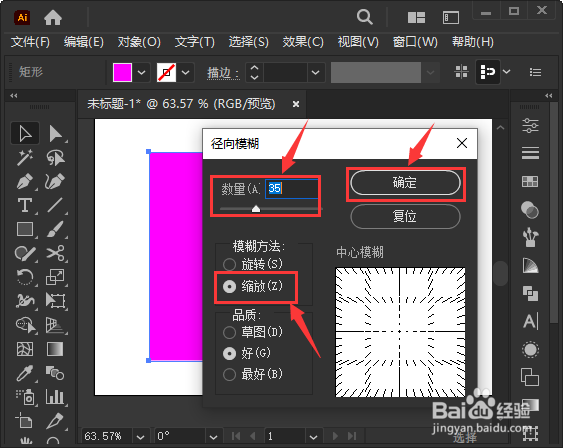This screenshot has height=448, width=563.
Task: Click the 复位 reset button
Action: (x=405, y=216)
